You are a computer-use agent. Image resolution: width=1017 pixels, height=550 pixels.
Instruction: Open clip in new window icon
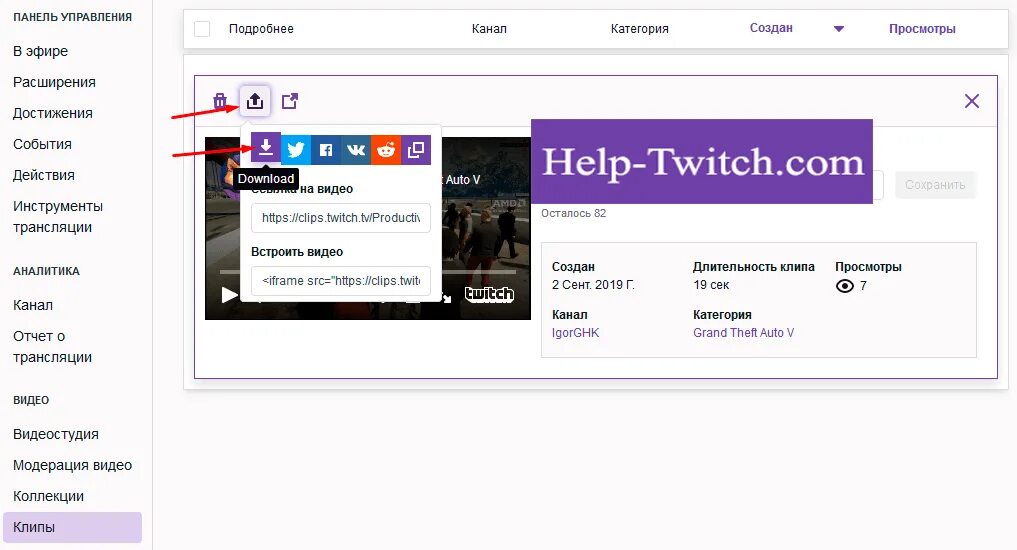[x=290, y=101]
